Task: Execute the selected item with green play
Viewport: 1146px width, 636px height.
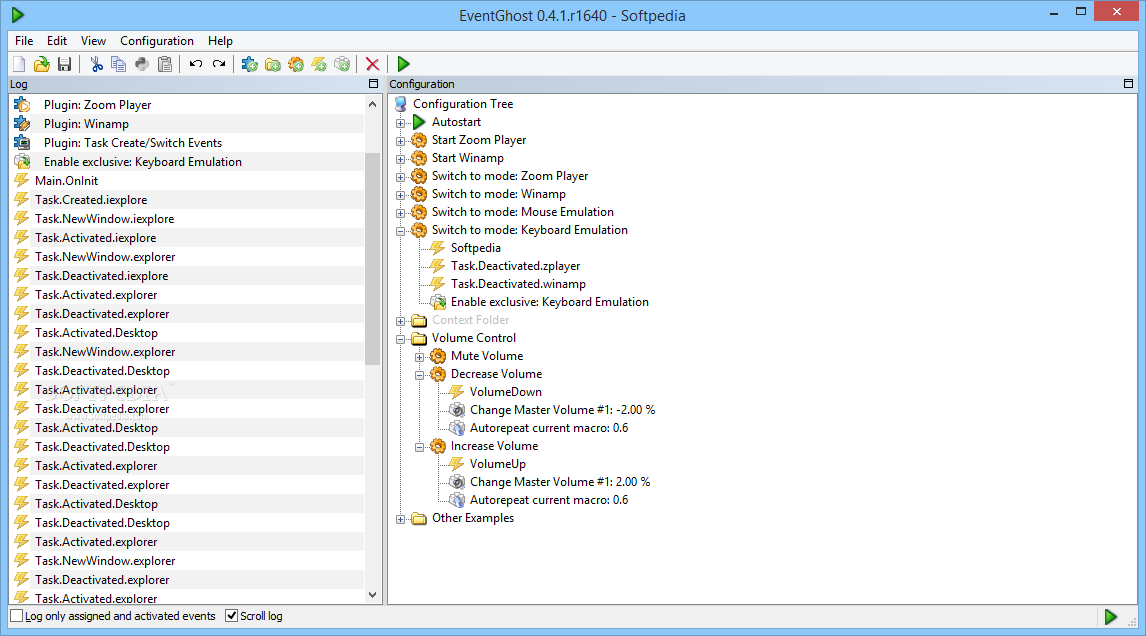Action: (x=403, y=64)
